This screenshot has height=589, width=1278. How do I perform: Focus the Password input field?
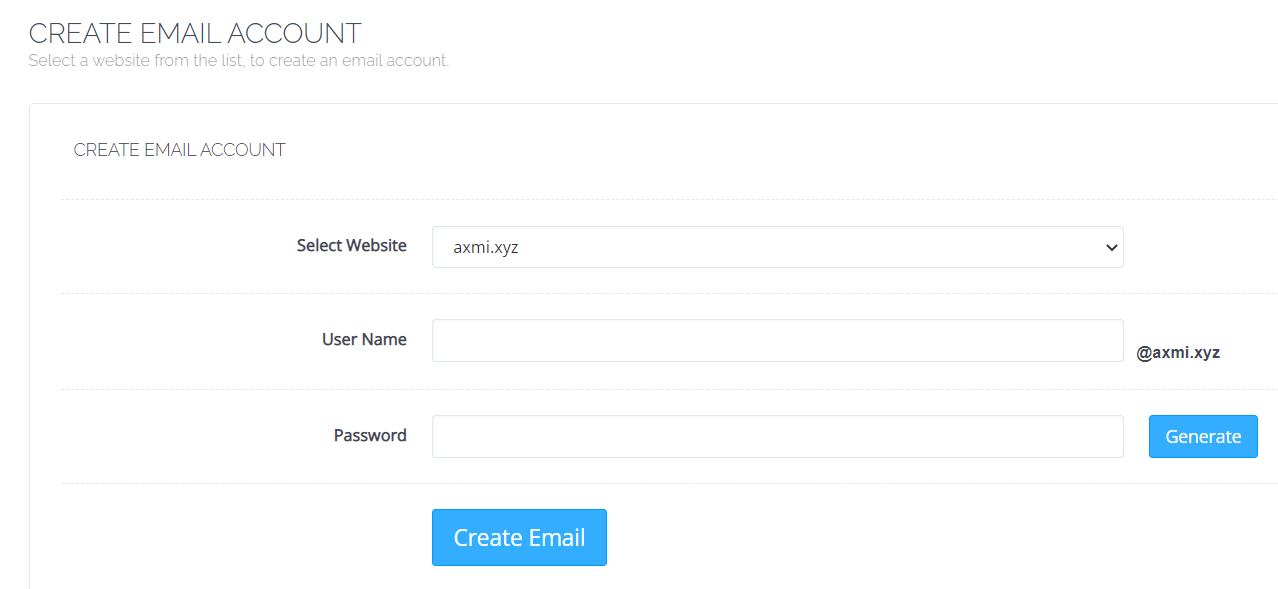pyautogui.click(x=777, y=437)
